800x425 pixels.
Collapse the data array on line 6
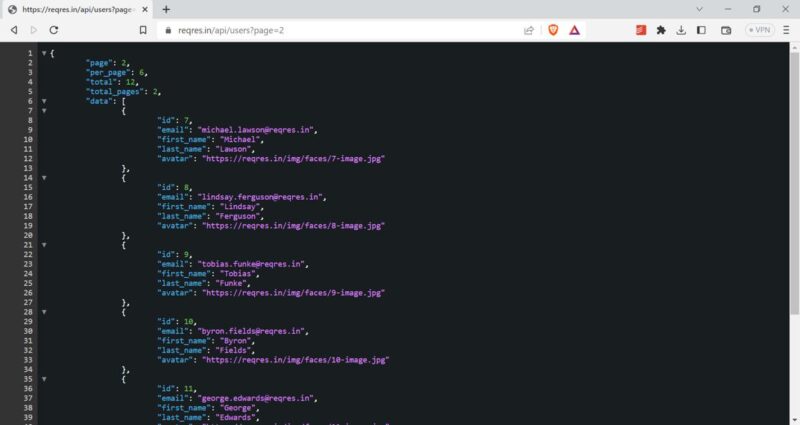44,101
